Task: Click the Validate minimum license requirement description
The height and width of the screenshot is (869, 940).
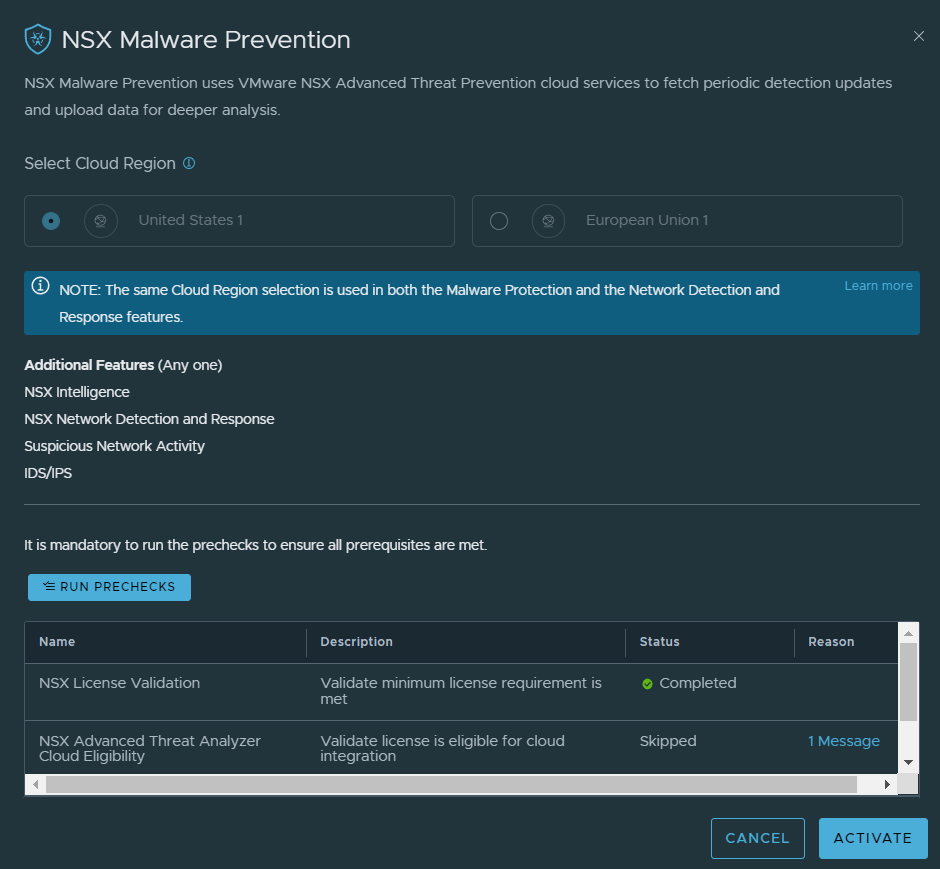Action: pos(461,691)
